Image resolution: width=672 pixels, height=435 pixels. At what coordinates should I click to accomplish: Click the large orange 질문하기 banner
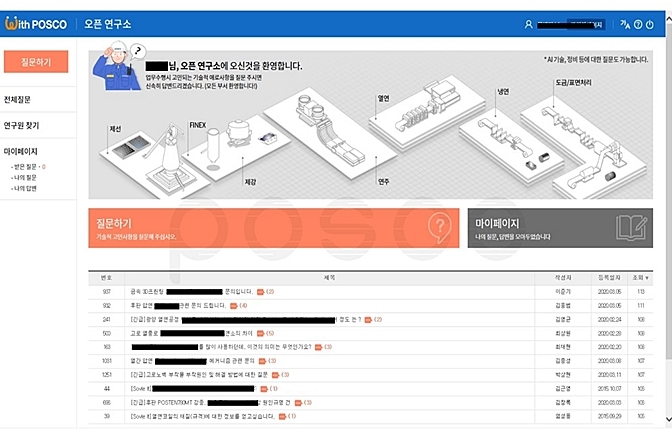274,228
